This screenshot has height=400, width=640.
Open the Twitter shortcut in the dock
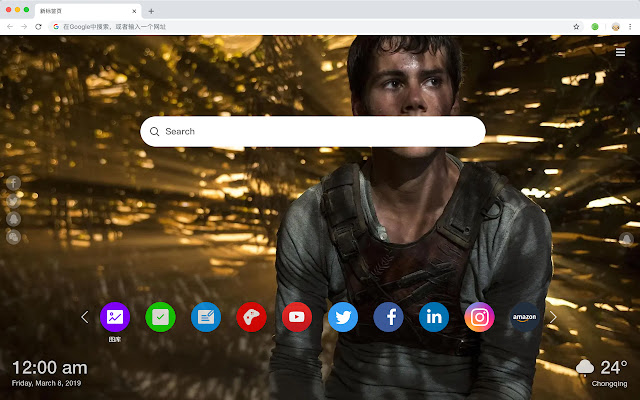343,317
